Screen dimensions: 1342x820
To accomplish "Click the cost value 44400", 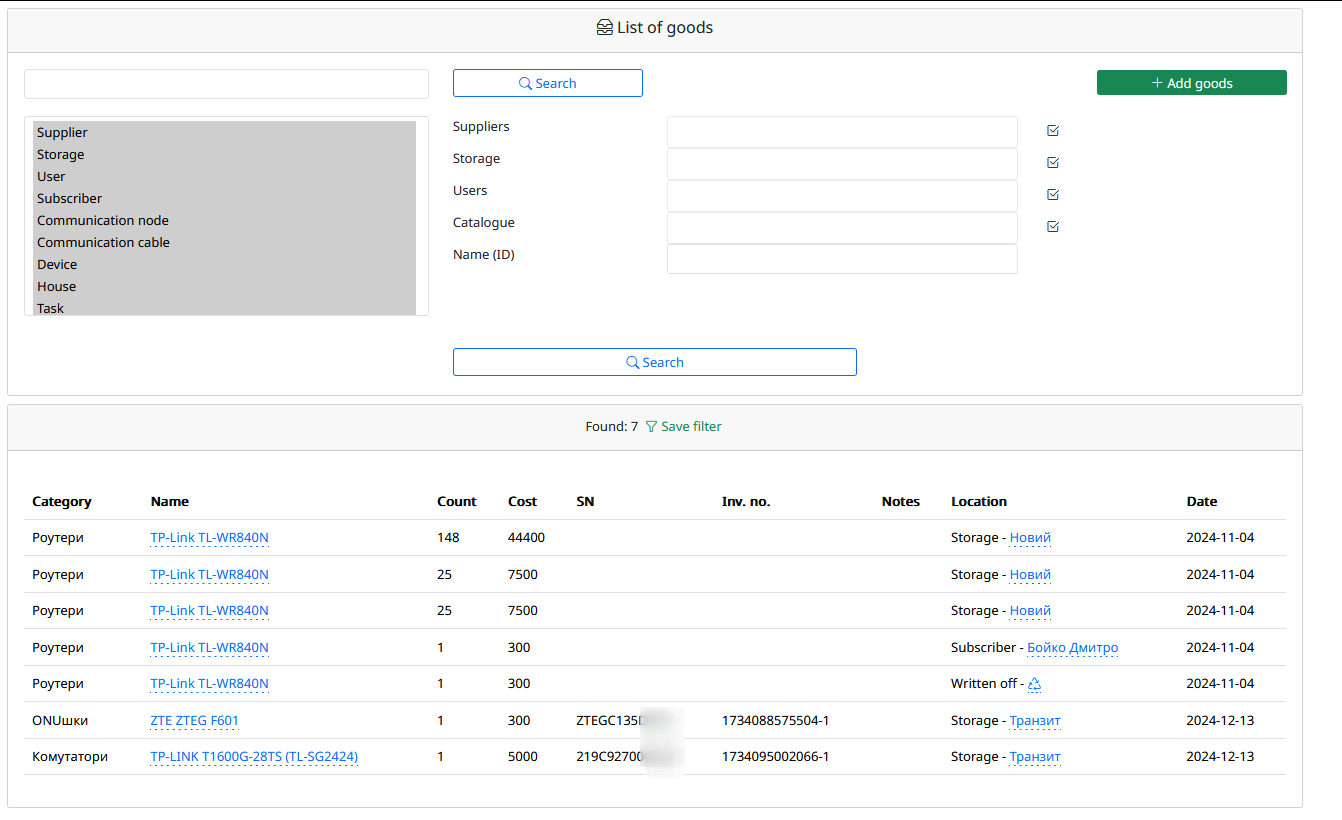I will (x=526, y=538).
